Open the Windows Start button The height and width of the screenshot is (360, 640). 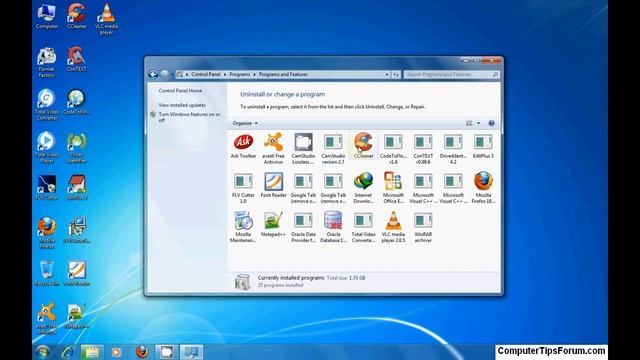[x=42, y=352]
